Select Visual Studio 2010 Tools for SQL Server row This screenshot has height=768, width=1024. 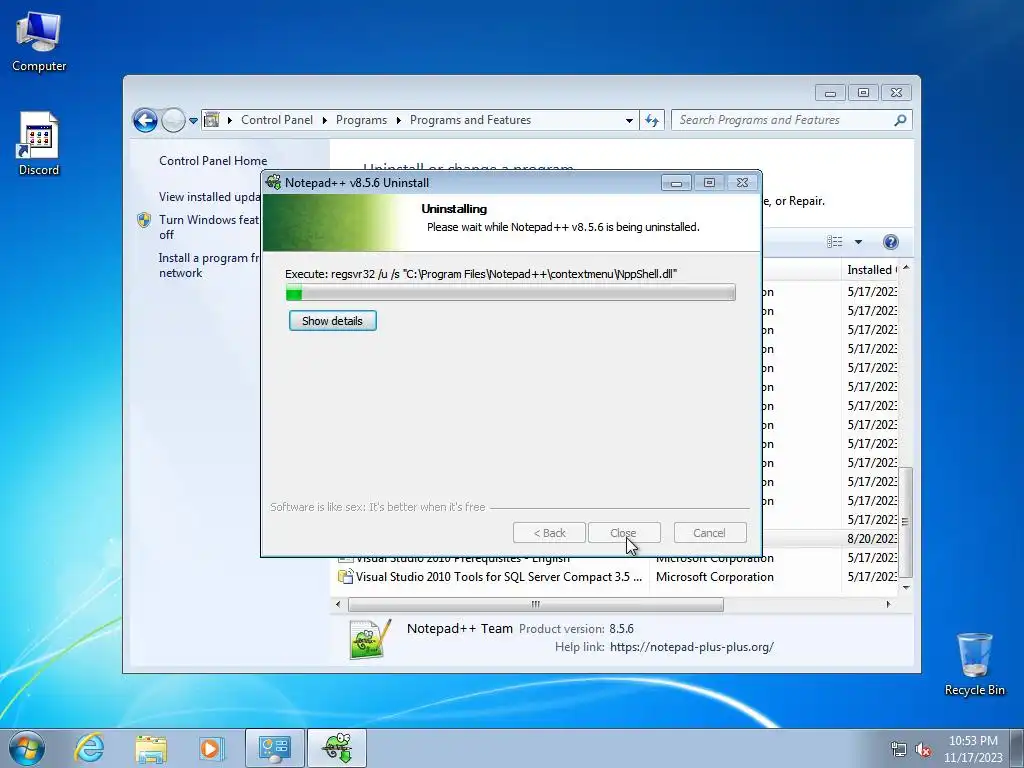[616, 577]
